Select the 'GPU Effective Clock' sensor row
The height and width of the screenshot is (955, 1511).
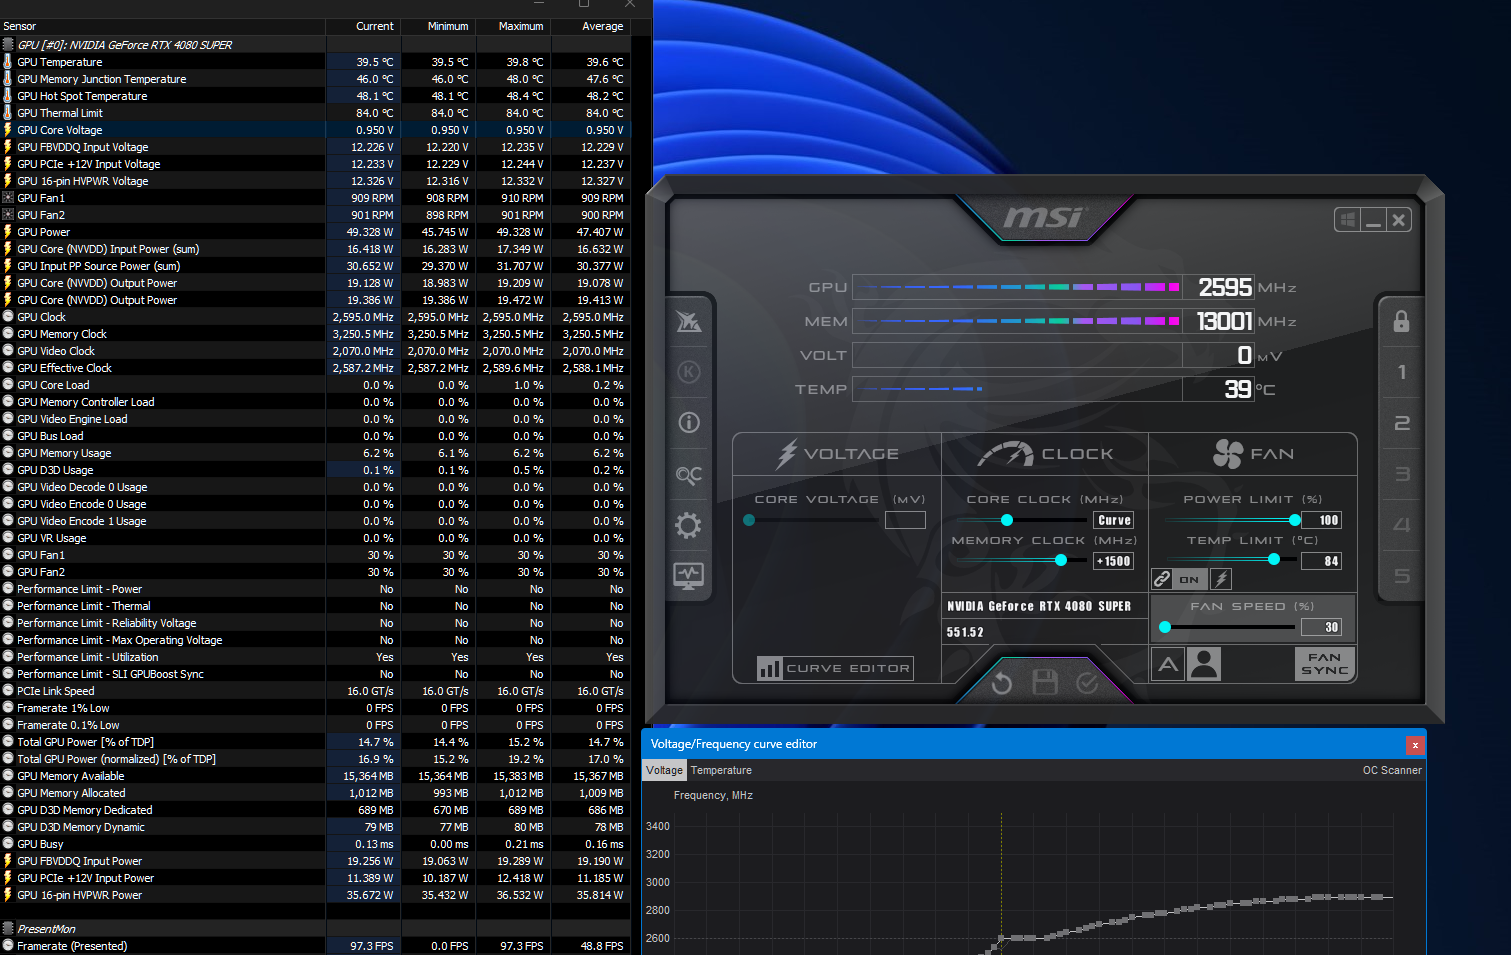coord(315,368)
